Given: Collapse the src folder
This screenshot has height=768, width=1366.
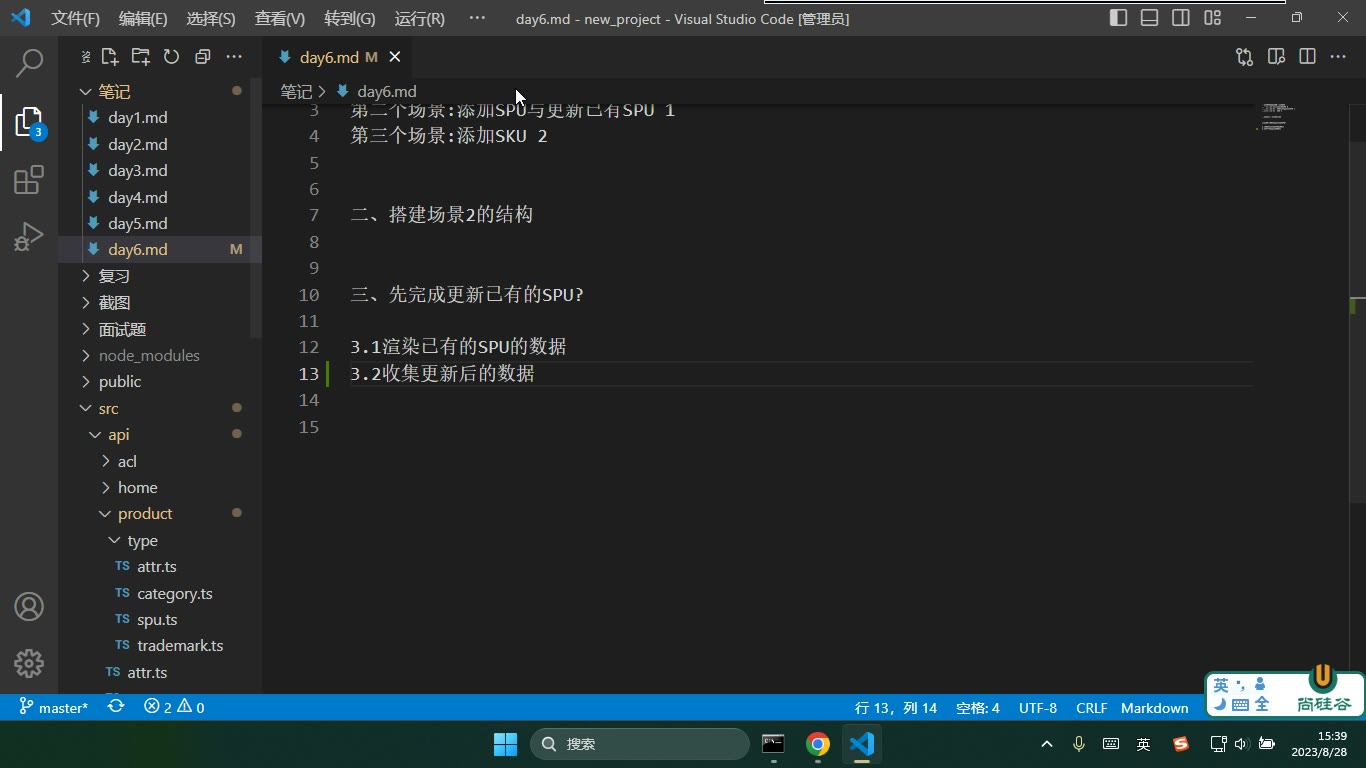Looking at the screenshot, I should [160, 408].
